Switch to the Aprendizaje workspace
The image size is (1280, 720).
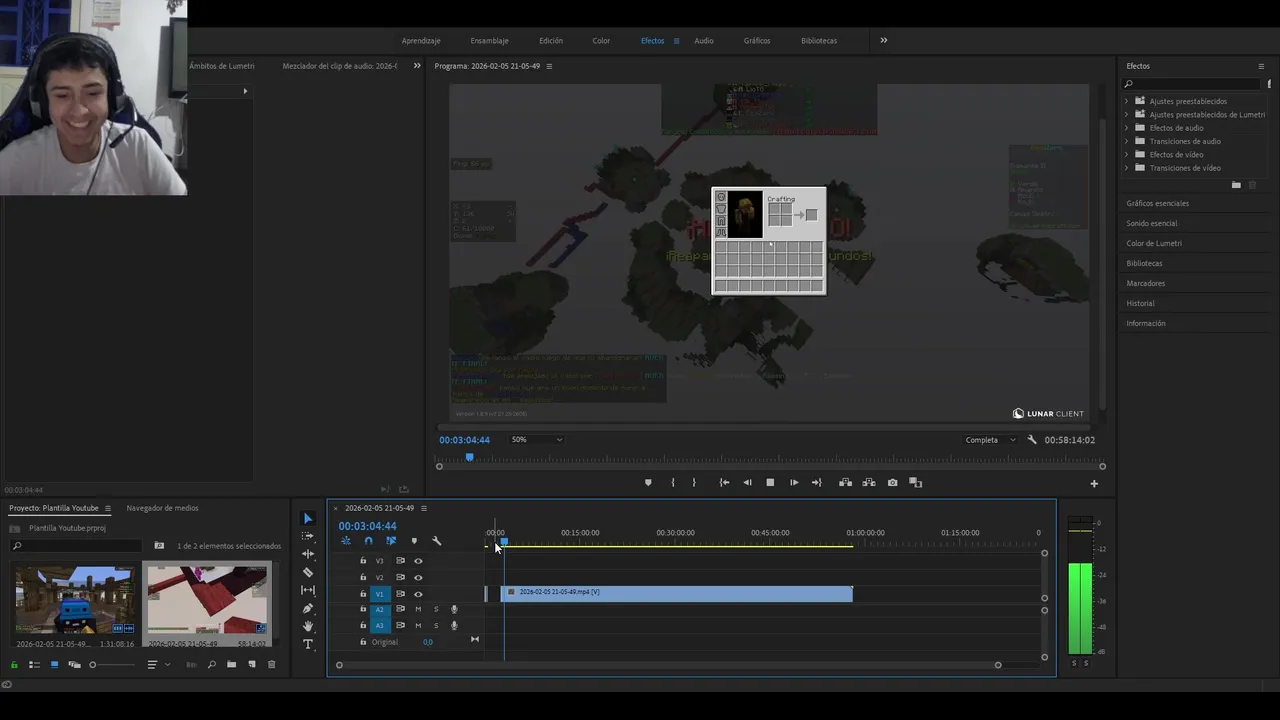pos(421,41)
